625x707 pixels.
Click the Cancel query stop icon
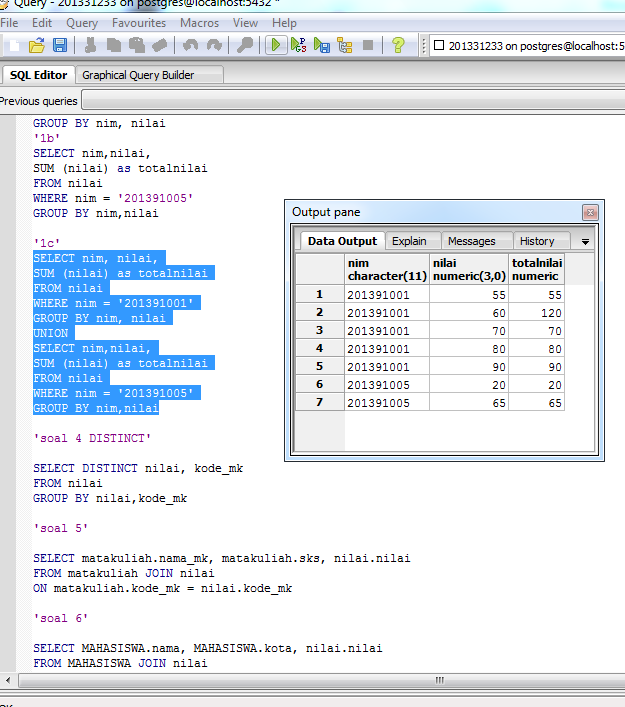click(368, 46)
